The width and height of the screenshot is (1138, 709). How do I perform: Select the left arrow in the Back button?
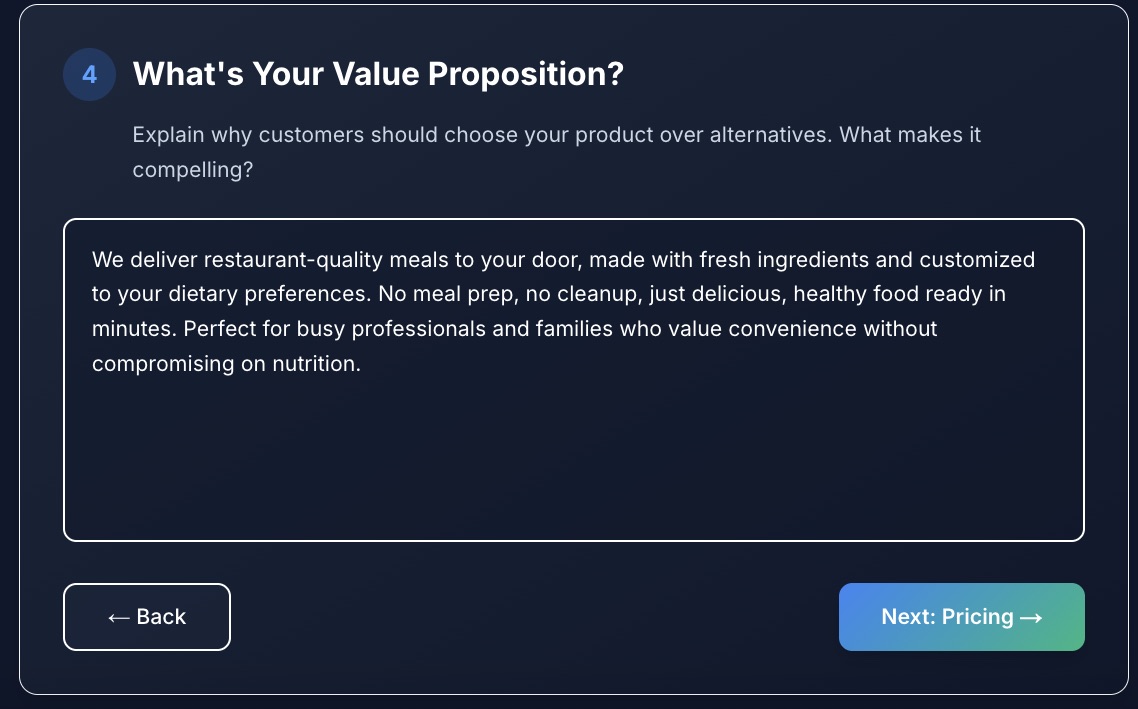(x=117, y=617)
